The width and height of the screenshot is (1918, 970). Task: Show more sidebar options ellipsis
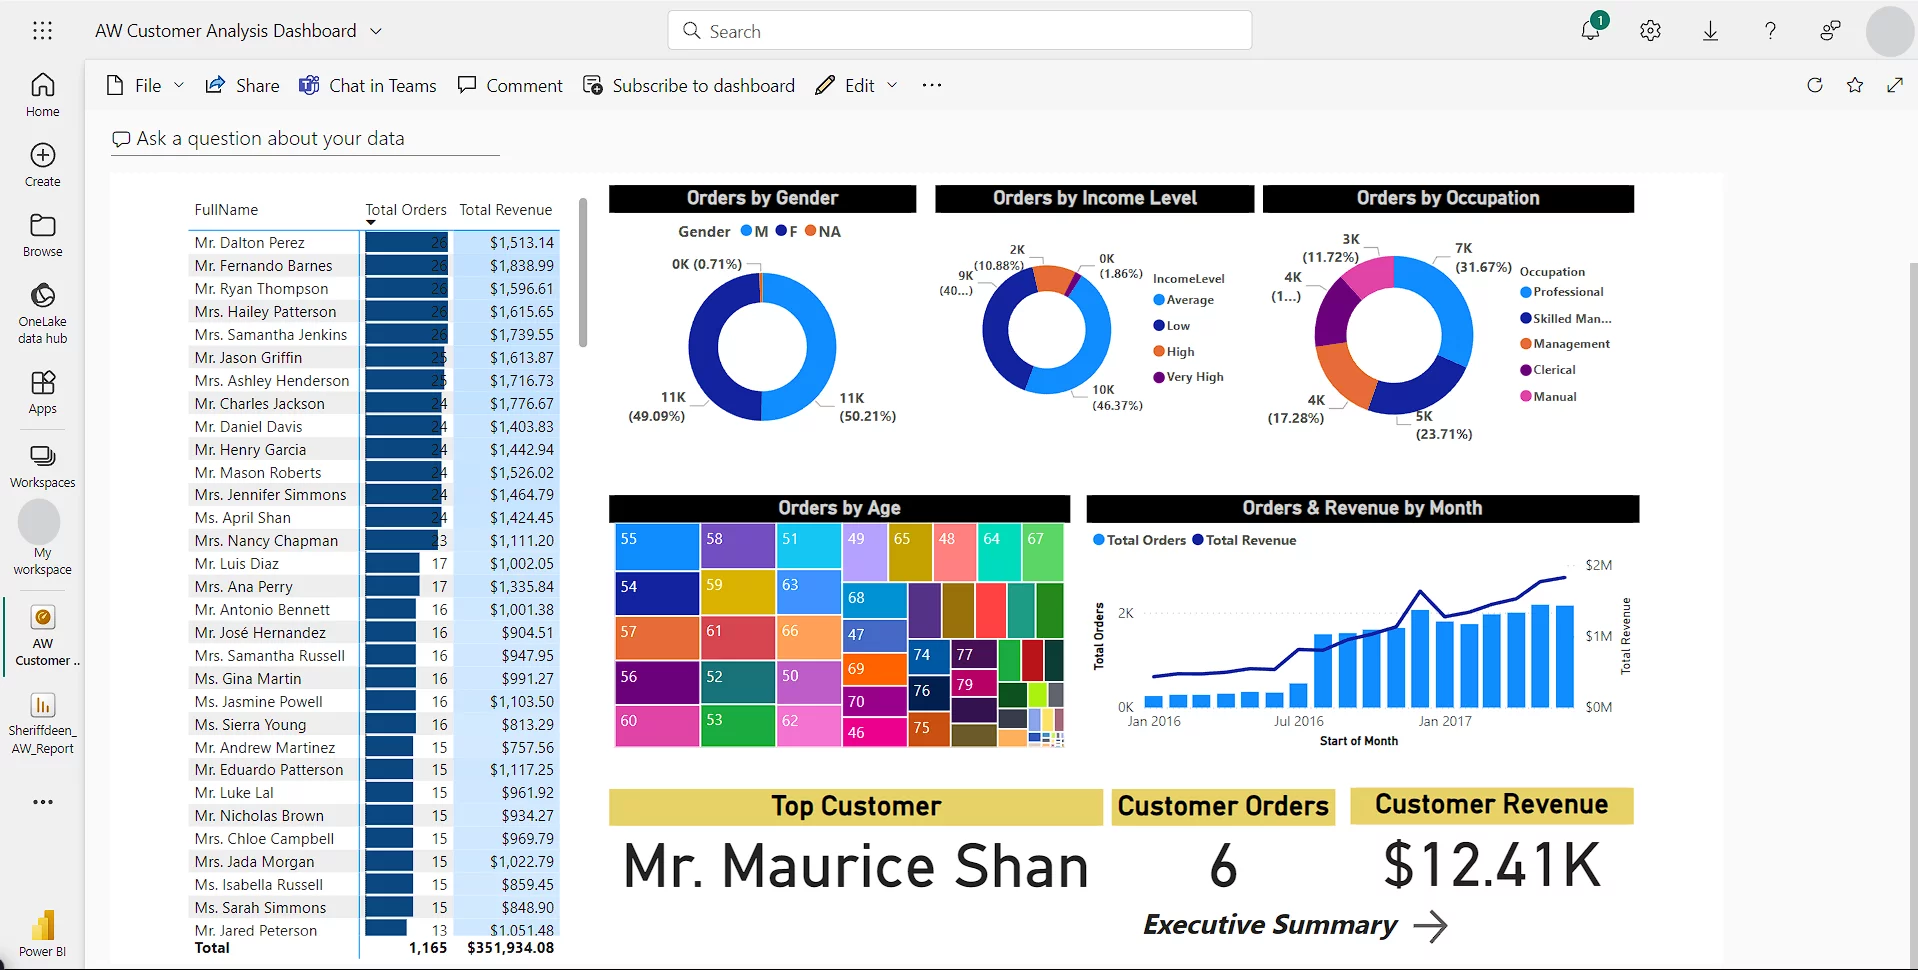(42, 802)
